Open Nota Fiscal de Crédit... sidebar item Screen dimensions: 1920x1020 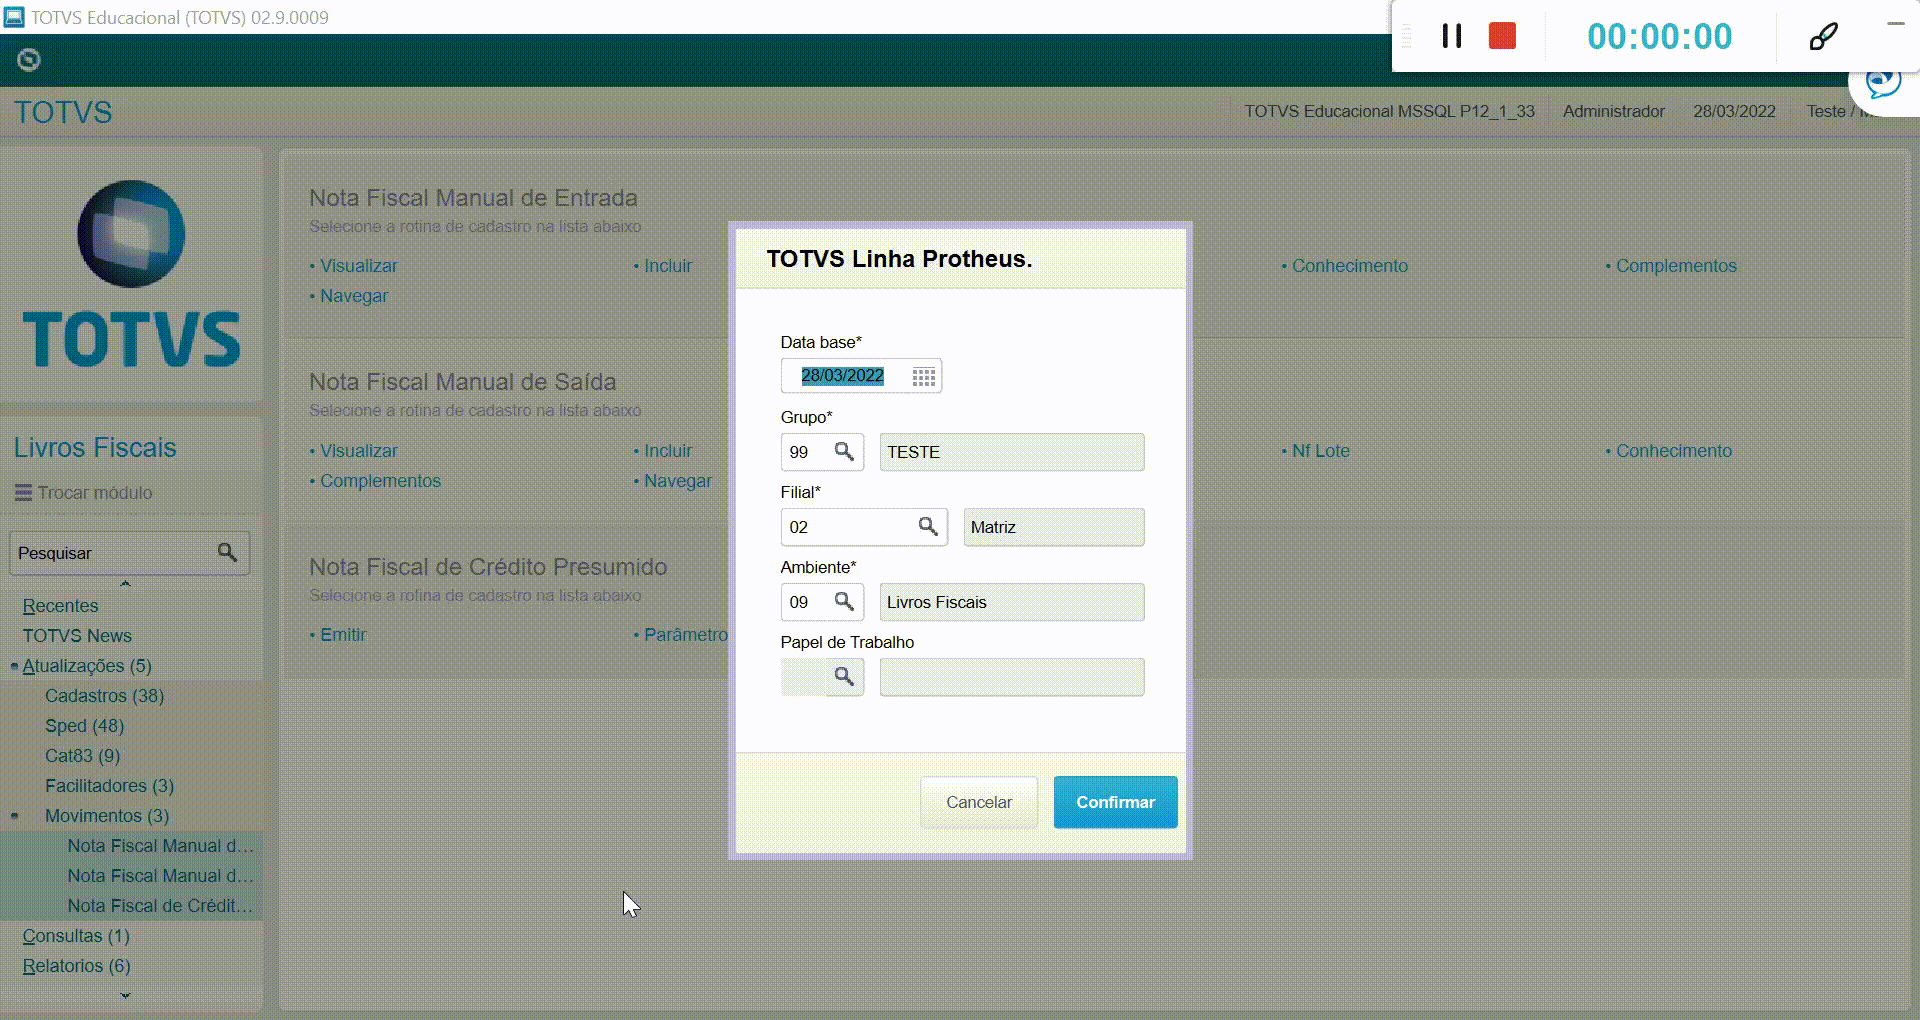tap(160, 906)
